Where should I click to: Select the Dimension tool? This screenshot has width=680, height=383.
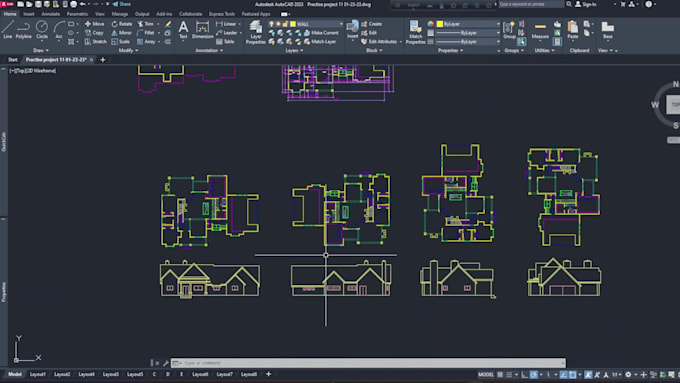pos(203,29)
